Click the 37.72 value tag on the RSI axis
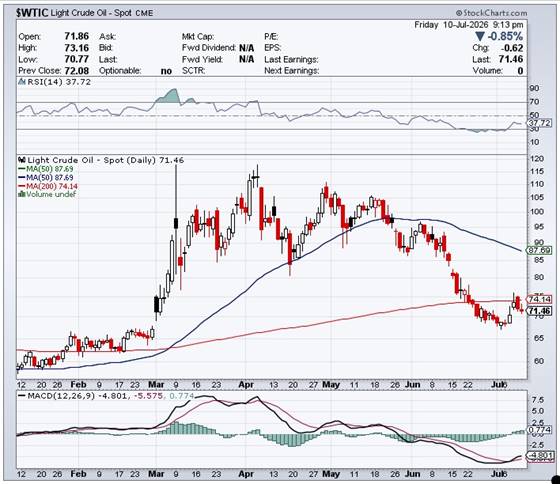This screenshot has height=484, width=560. [x=540, y=123]
